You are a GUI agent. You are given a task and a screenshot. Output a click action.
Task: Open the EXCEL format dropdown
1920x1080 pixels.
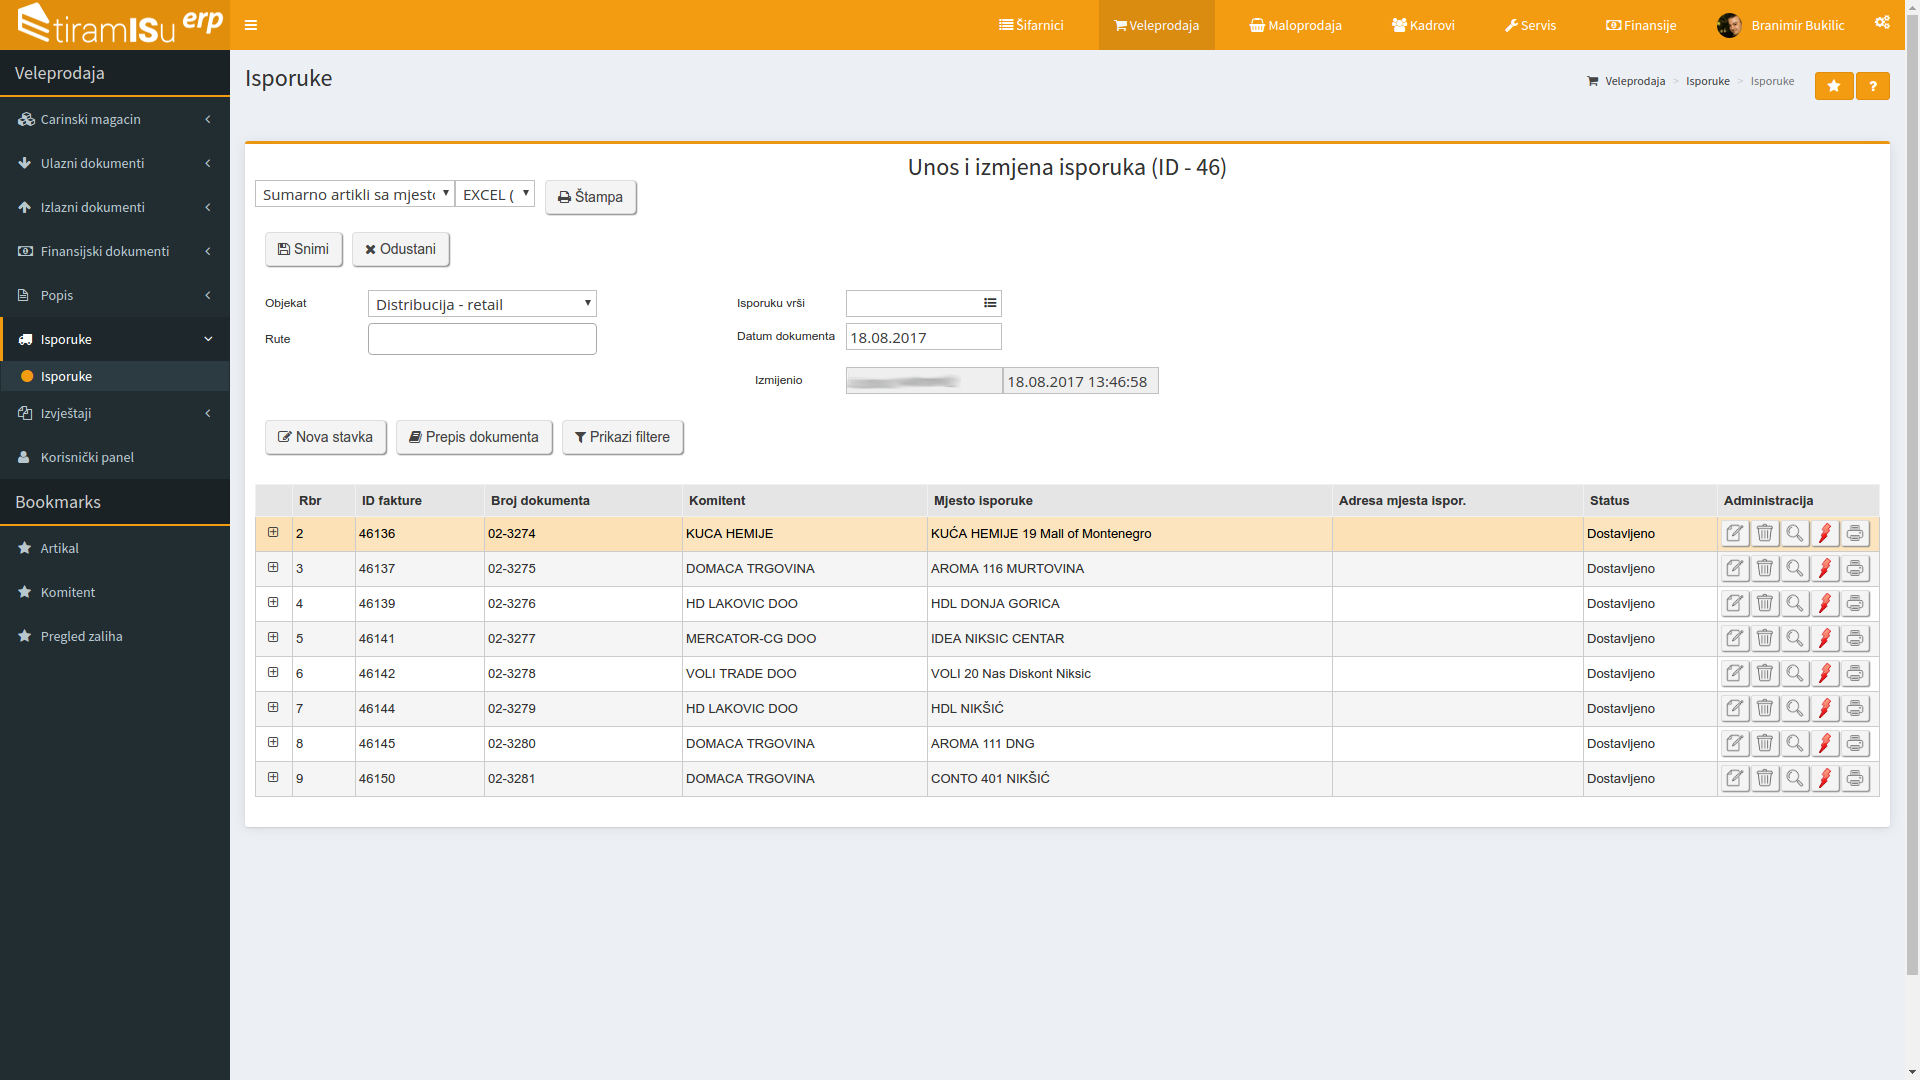coord(495,194)
